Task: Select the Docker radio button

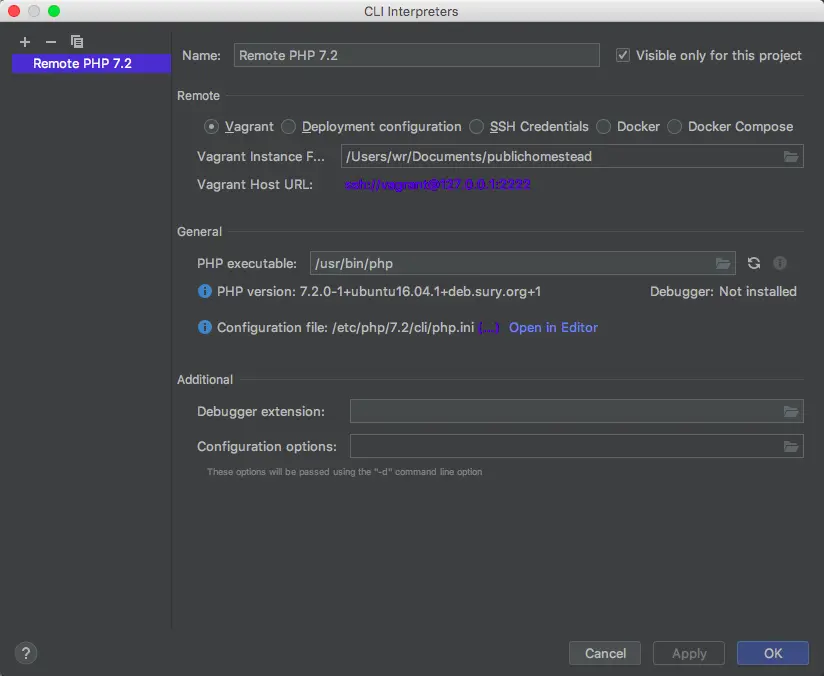Action: tap(603, 127)
